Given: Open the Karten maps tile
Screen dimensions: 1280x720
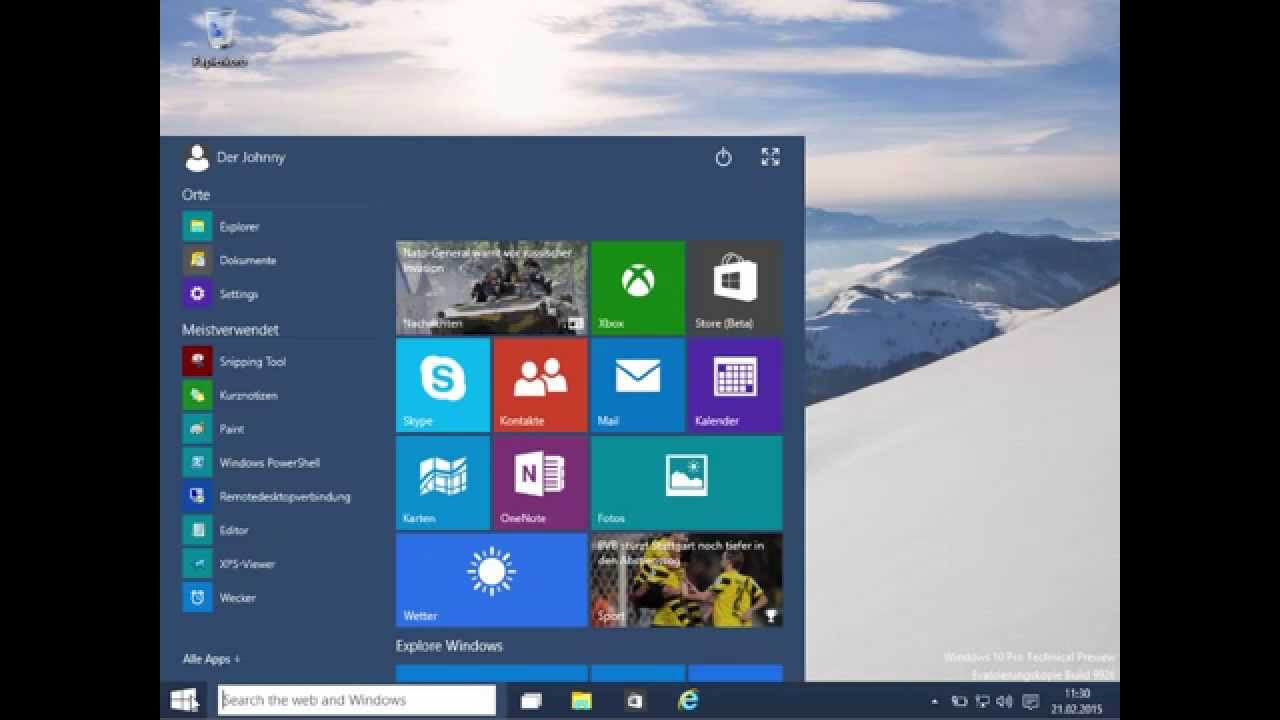Looking at the screenshot, I should (443, 482).
